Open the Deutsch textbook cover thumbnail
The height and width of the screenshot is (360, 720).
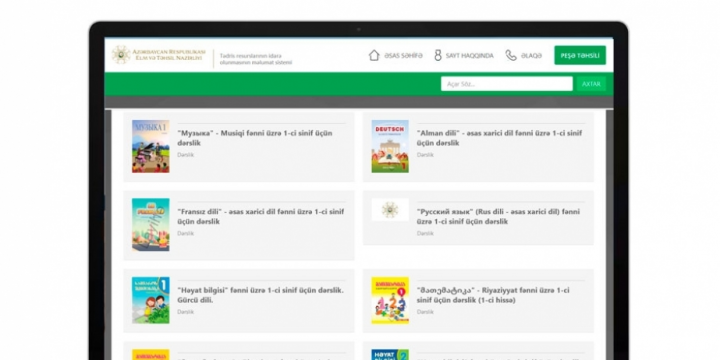coord(390,146)
